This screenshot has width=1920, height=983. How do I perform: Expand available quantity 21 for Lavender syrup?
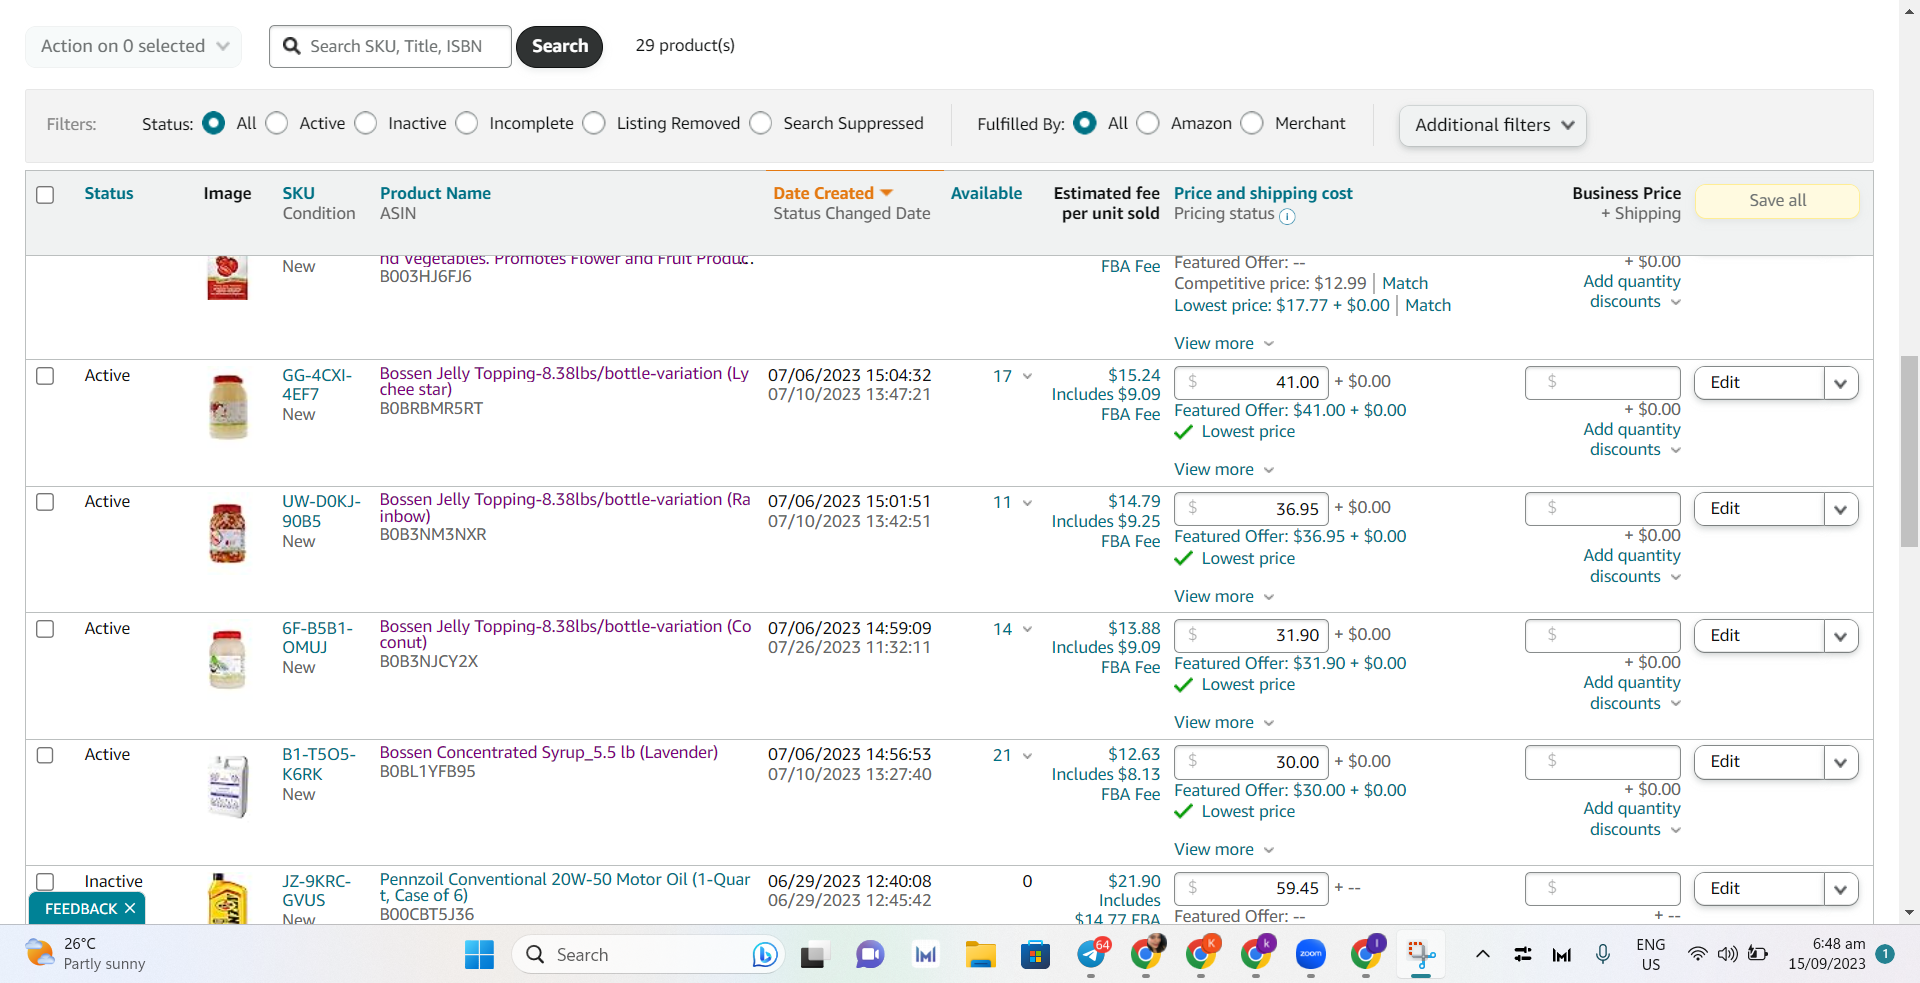pos(1027,756)
